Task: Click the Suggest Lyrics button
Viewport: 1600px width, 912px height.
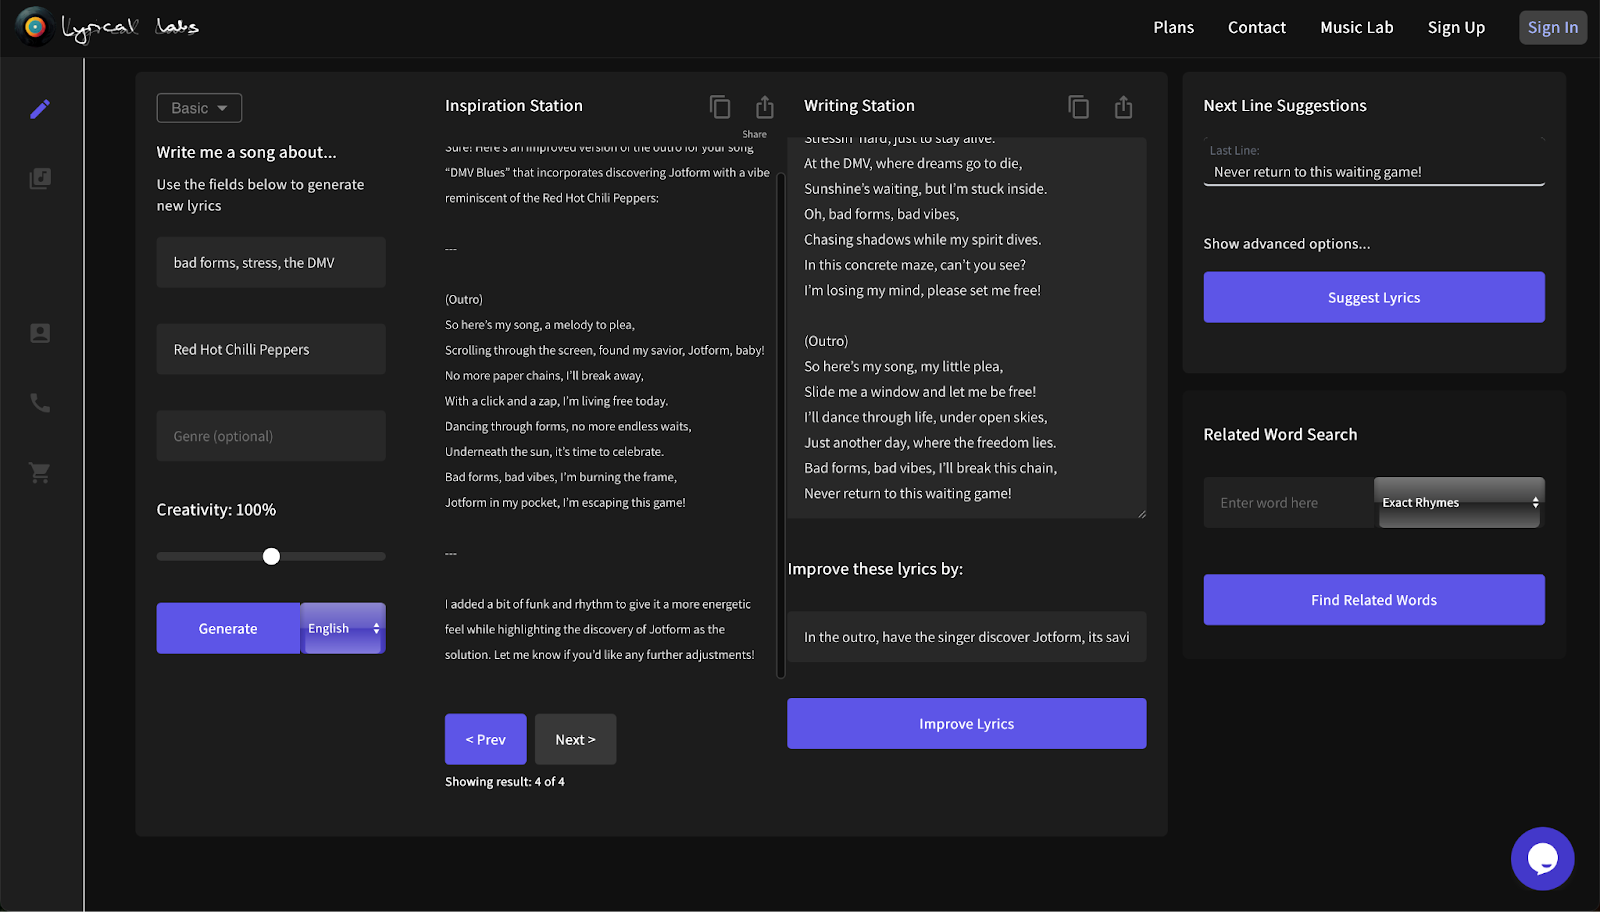Action: [1373, 298]
